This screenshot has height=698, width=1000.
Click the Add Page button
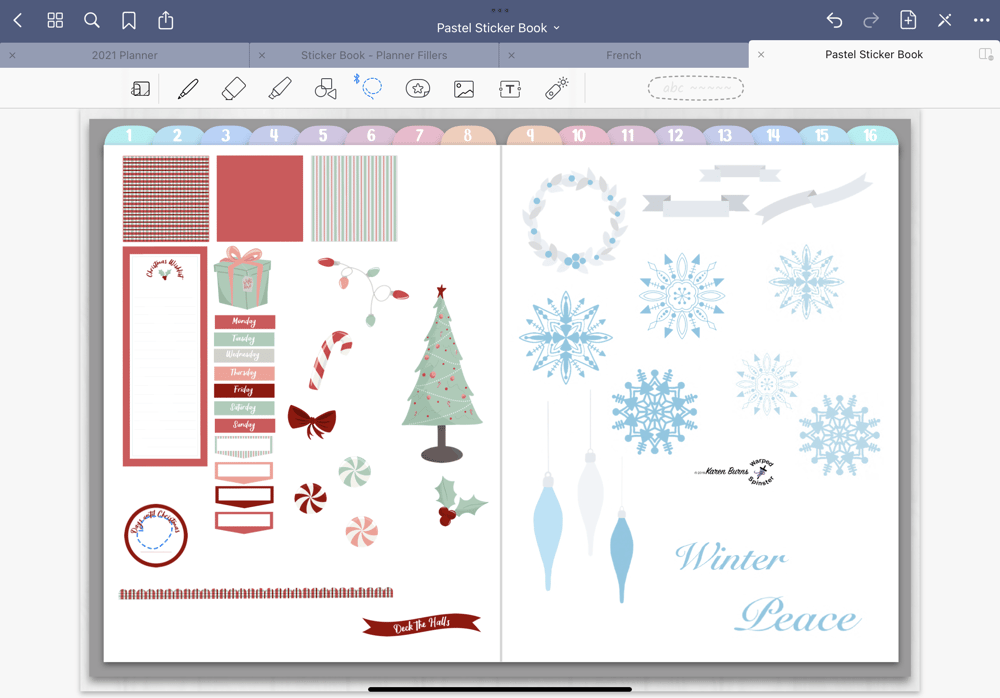(x=908, y=20)
